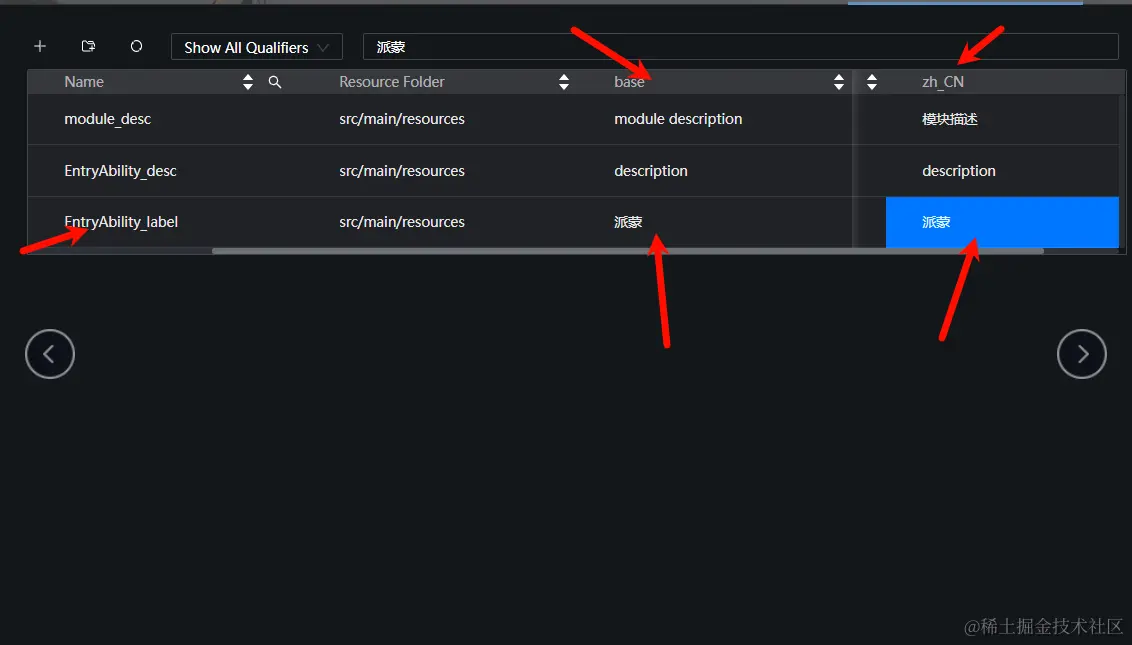
Task: Click resource folder cell of EntryAbility_label
Action: 402,222
